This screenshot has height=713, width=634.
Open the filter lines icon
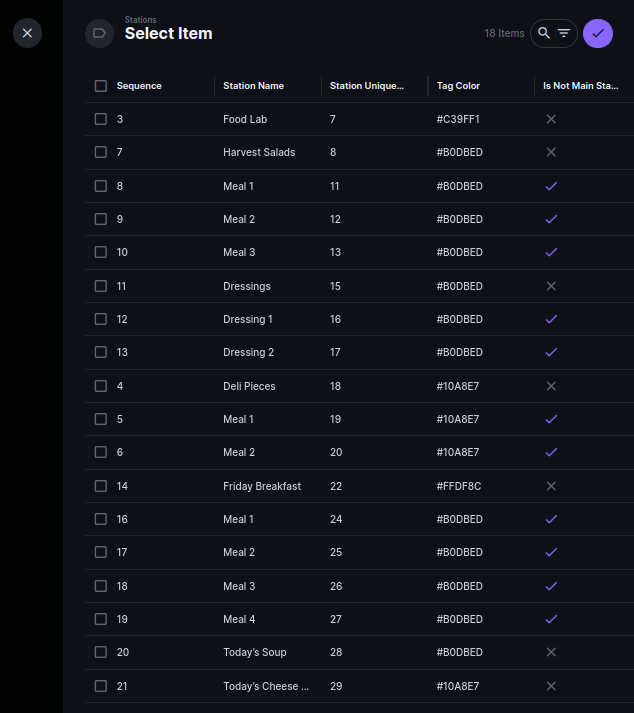click(x=564, y=33)
